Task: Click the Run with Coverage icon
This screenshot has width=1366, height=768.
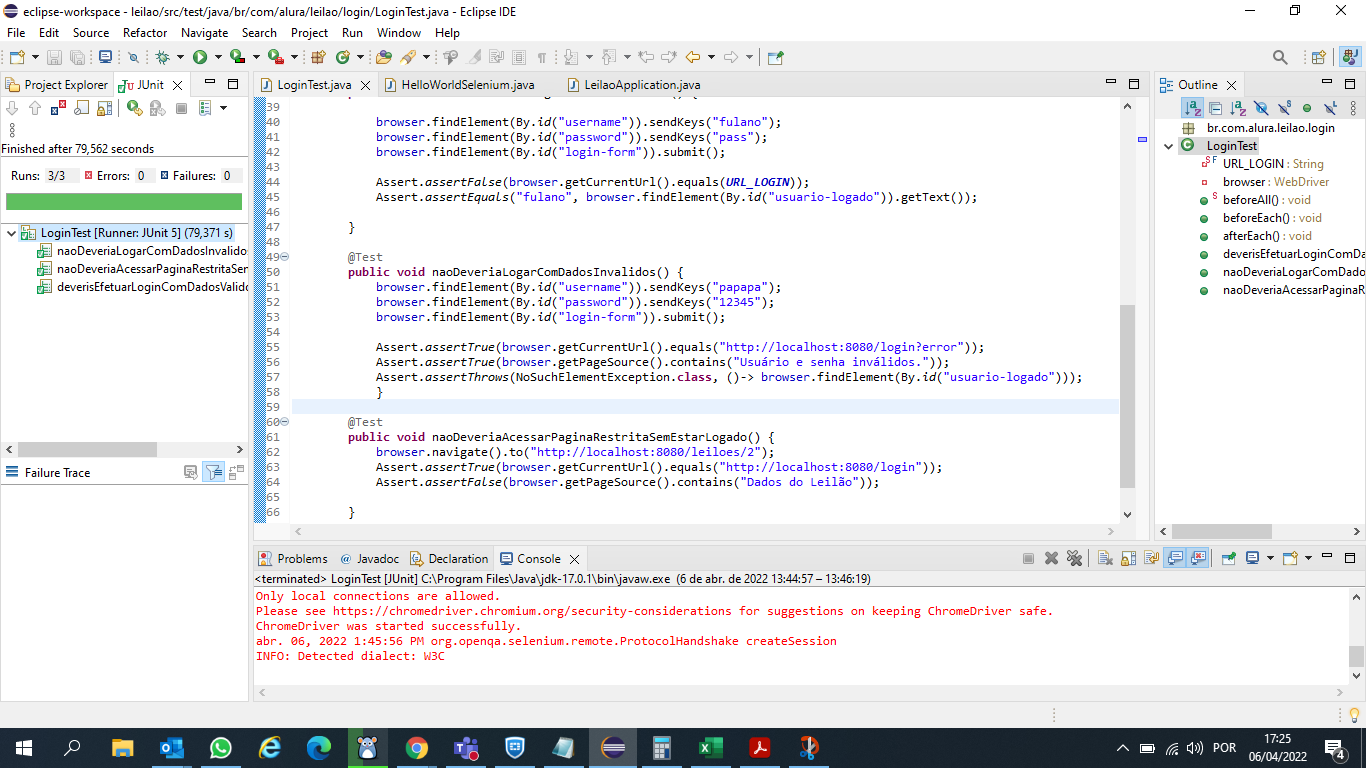Action: (x=237, y=58)
